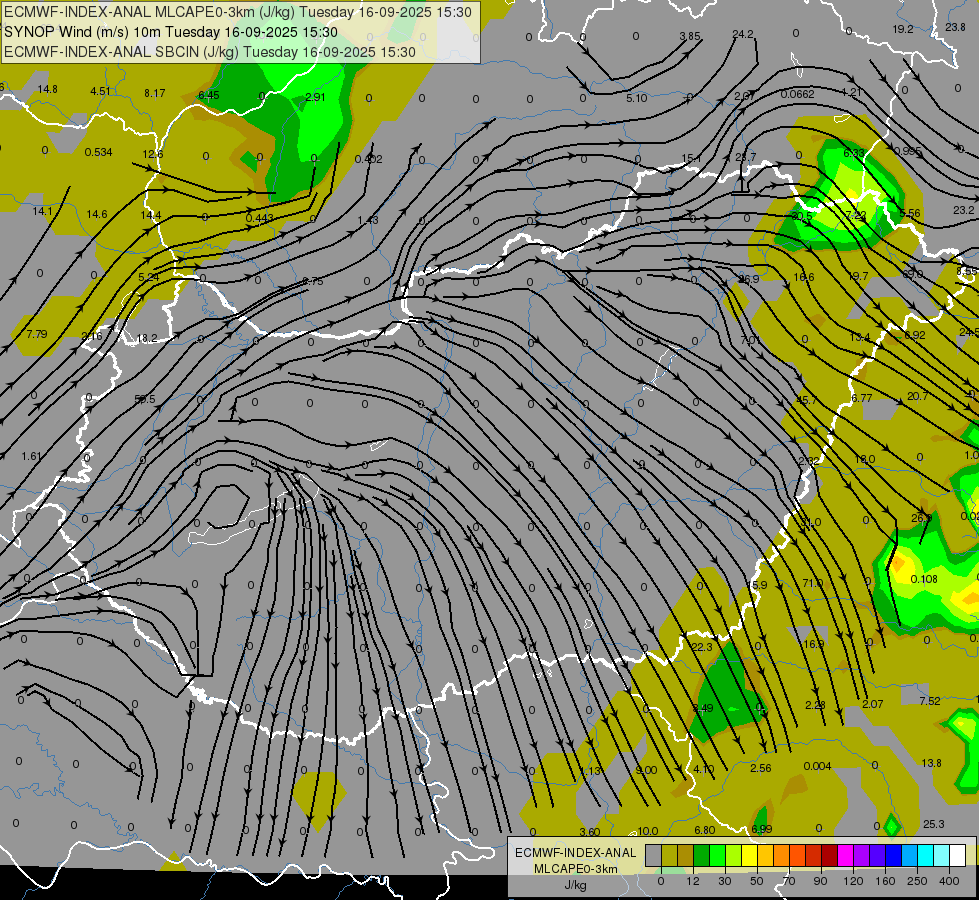This screenshot has width=979, height=900.
Task: Click the map value 19.2
Action: (x=903, y=29)
